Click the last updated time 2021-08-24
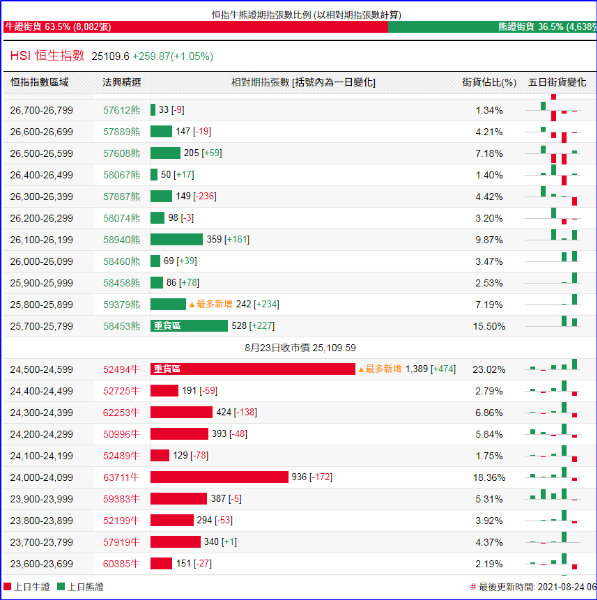597x600 pixels. pyautogui.click(x=533, y=587)
